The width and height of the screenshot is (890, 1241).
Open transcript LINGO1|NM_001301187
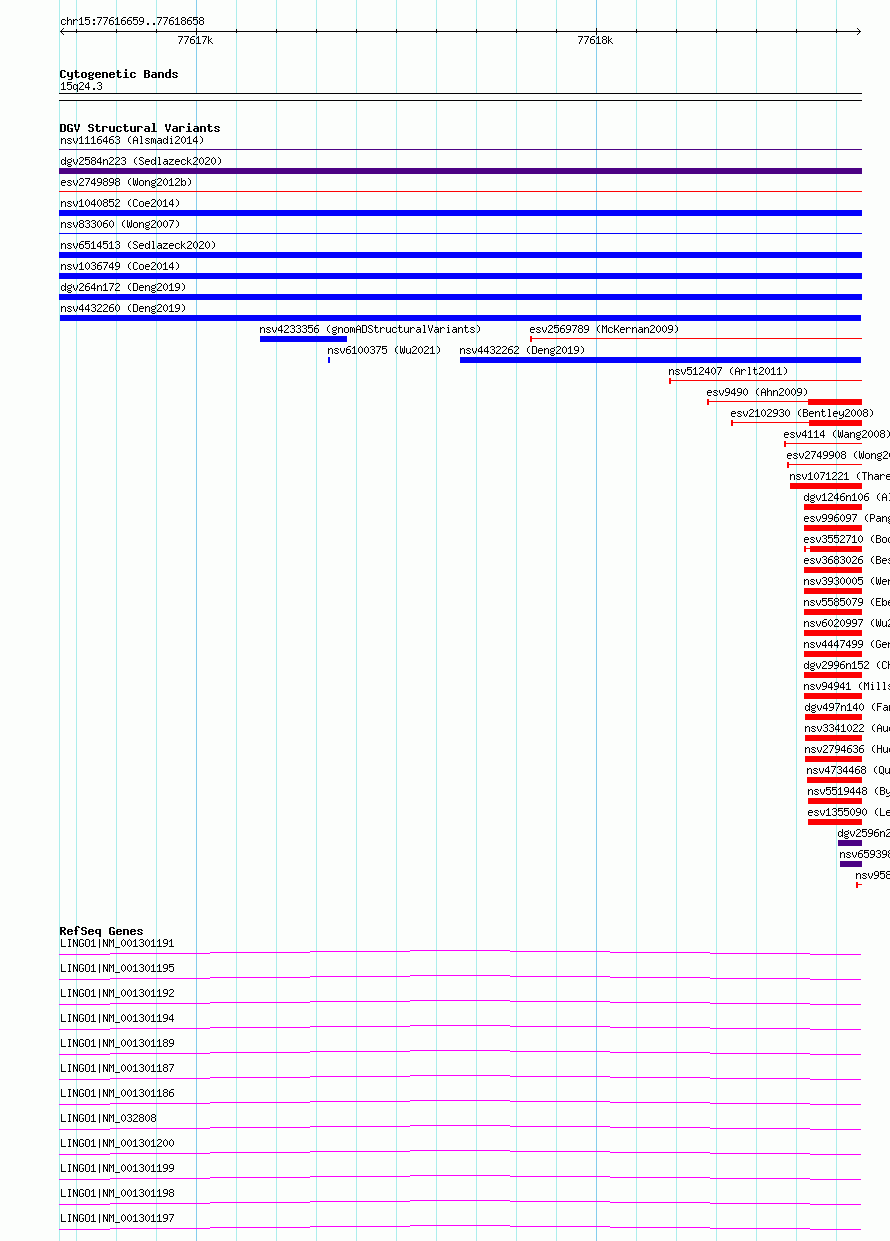pyautogui.click(x=117, y=1069)
